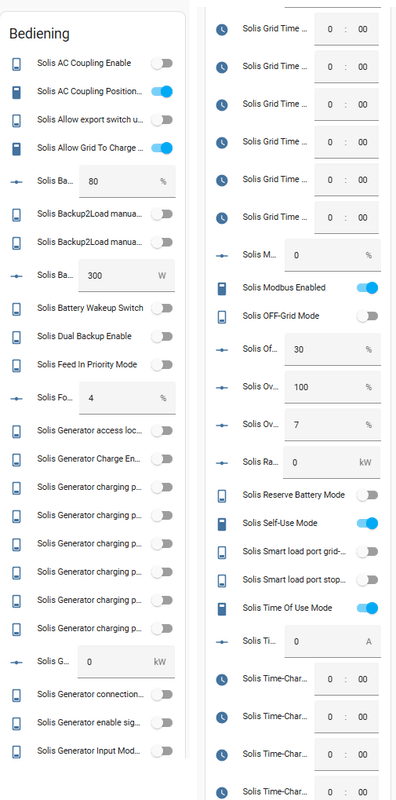Toggle Solis Generator enable sig switch
Viewport: 396px width, 800px height.
162,723
